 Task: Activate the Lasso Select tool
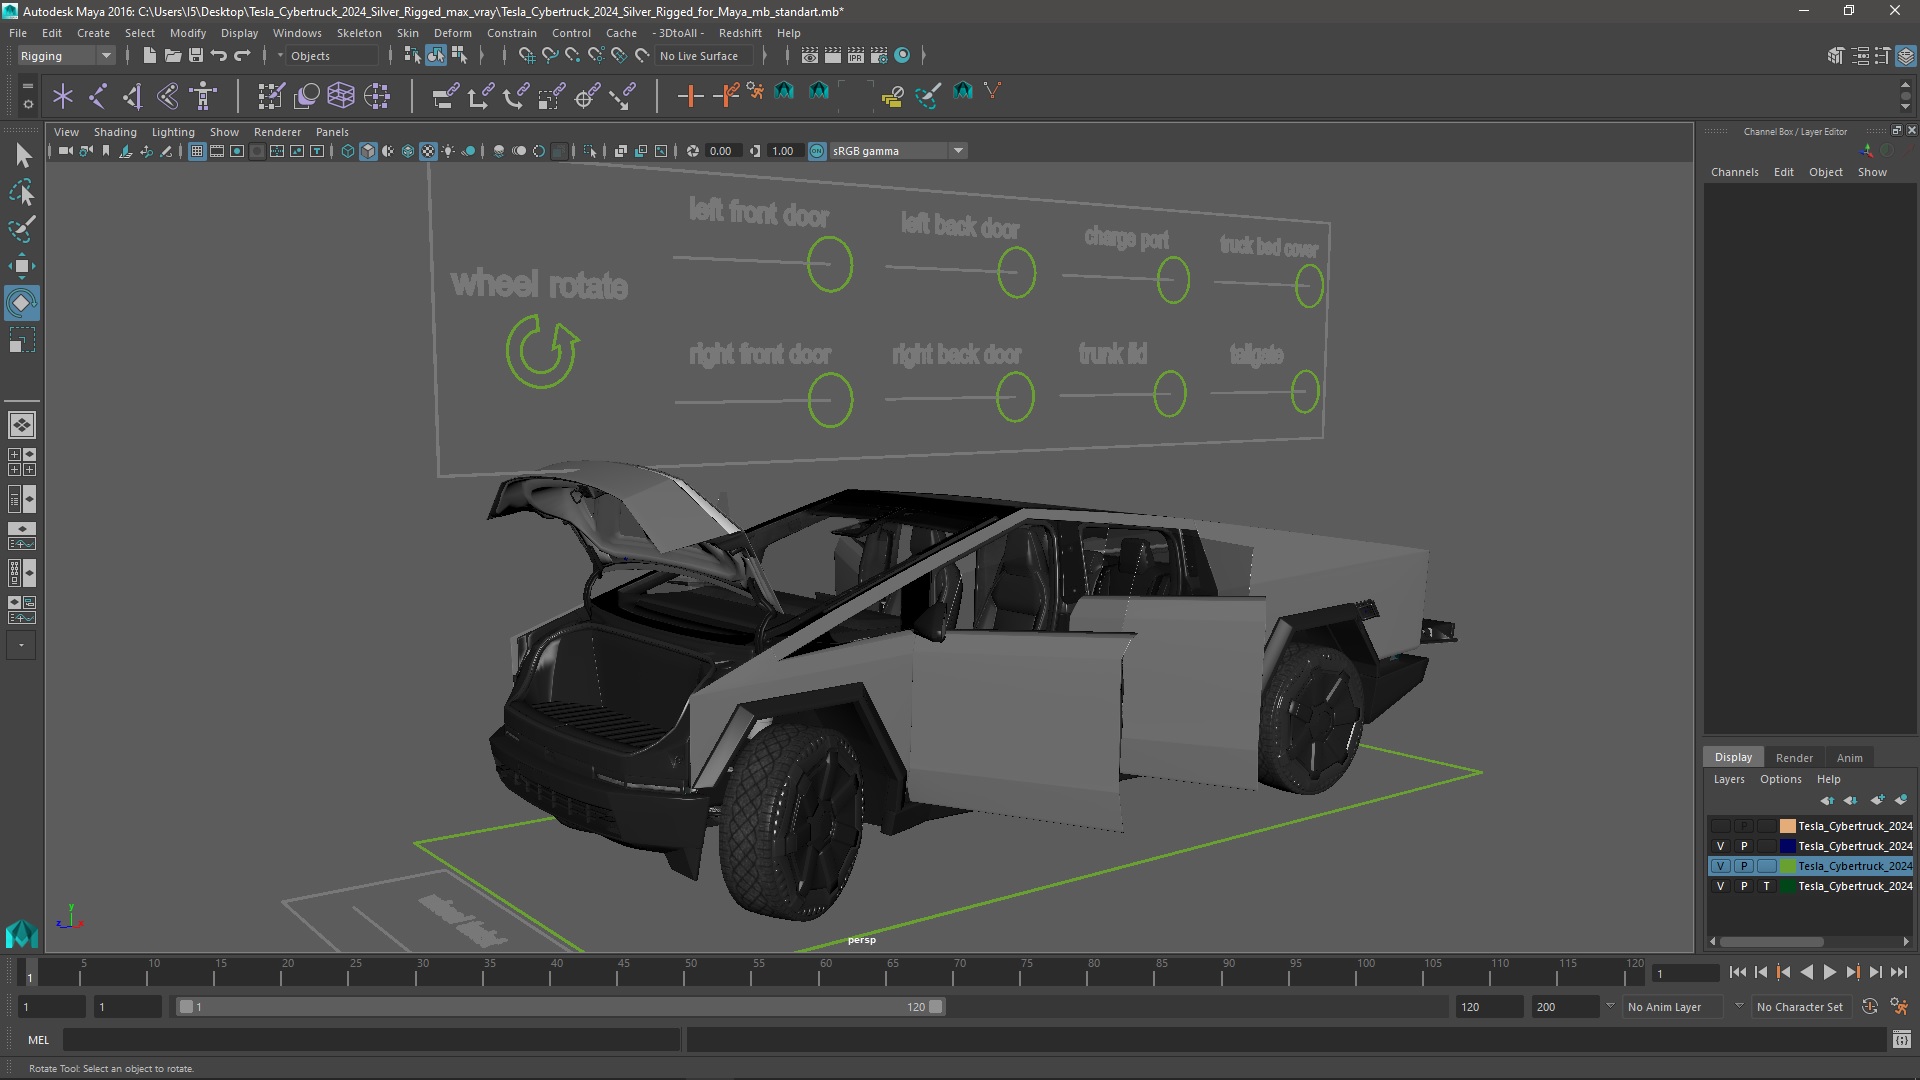[x=22, y=192]
